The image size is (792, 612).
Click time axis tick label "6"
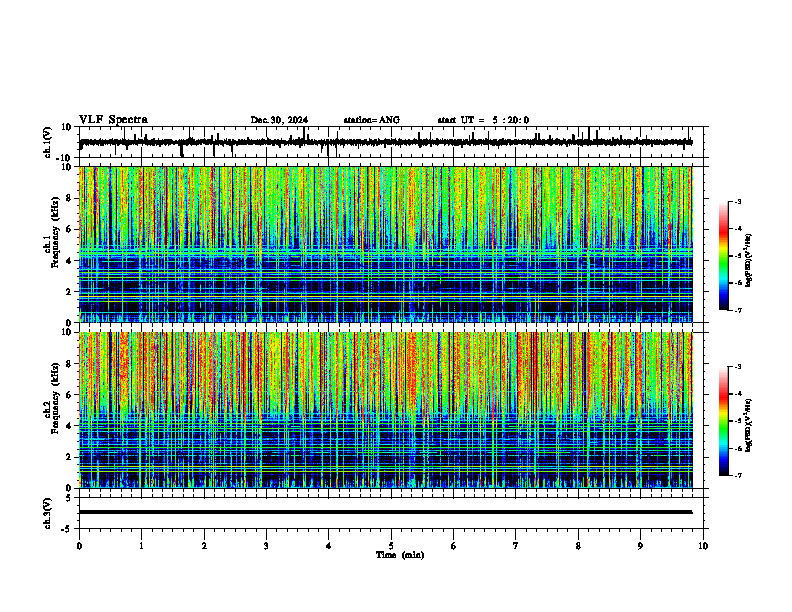(x=454, y=546)
